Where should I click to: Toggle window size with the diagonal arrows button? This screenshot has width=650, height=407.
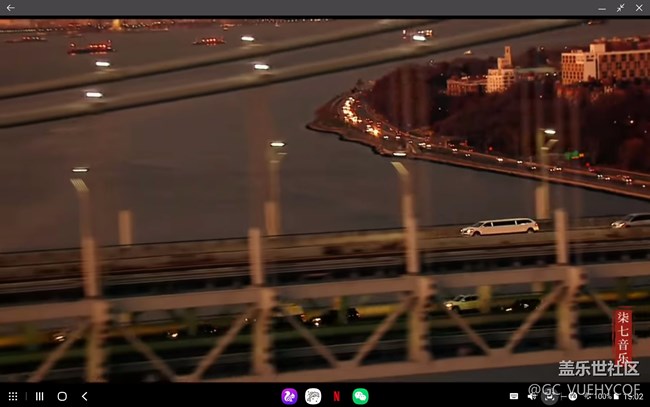(620, 8)
